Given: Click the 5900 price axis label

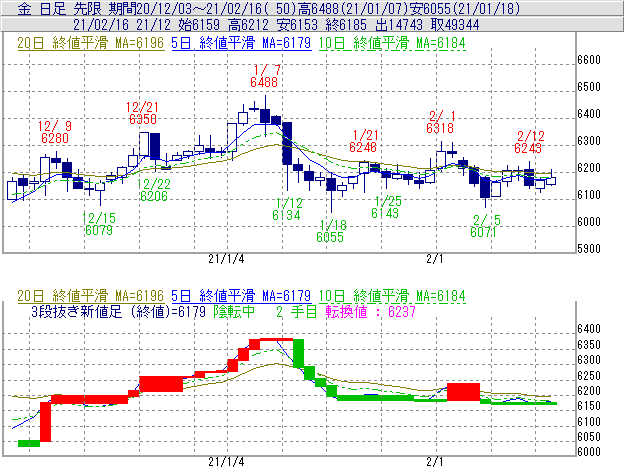Looking at the screenshot, I should point(589,249).
